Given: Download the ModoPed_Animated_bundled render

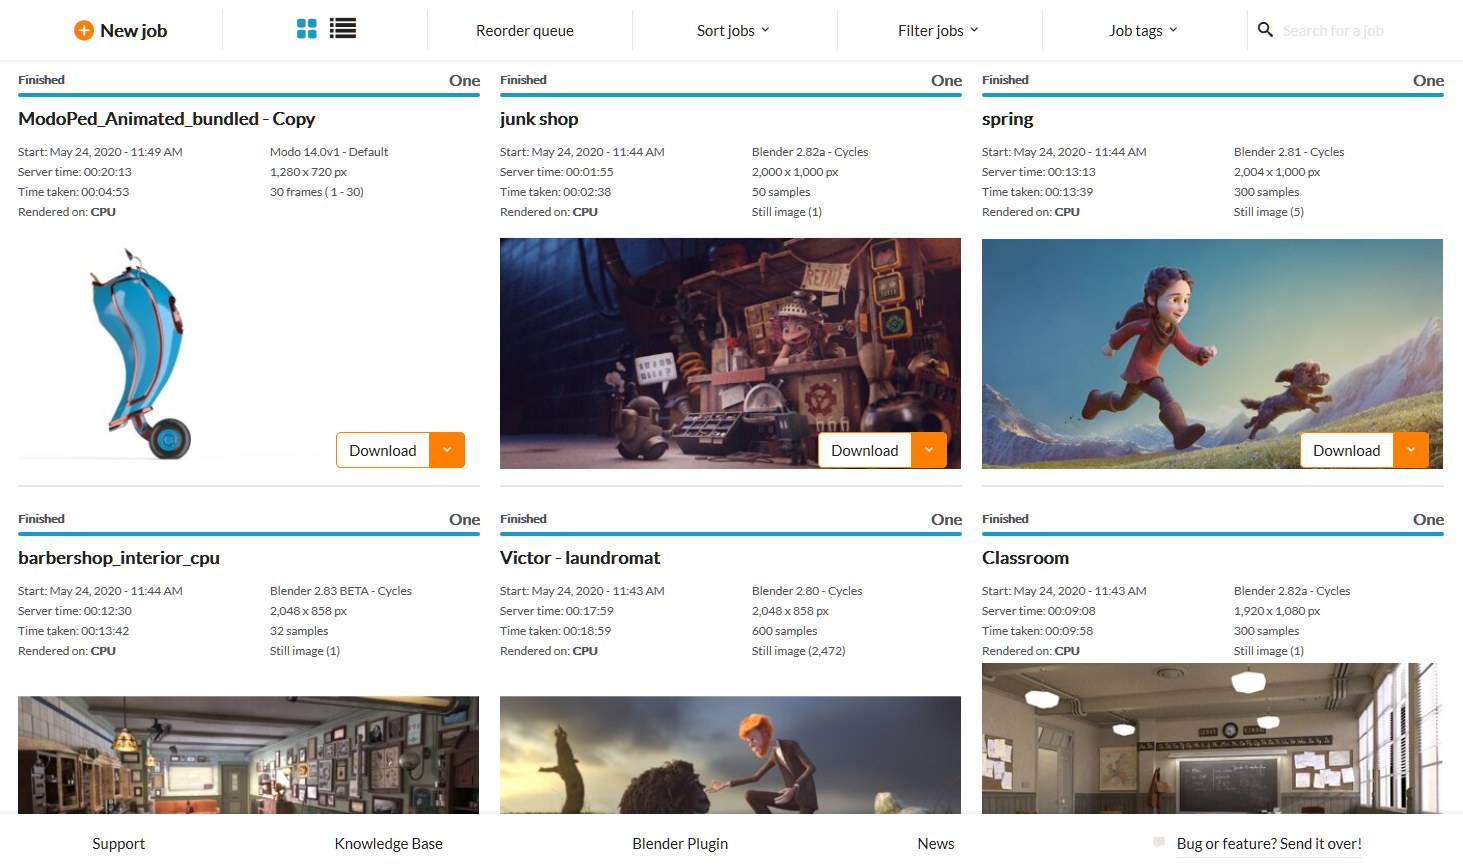Looking at the screenshot, I should [382, 450].
